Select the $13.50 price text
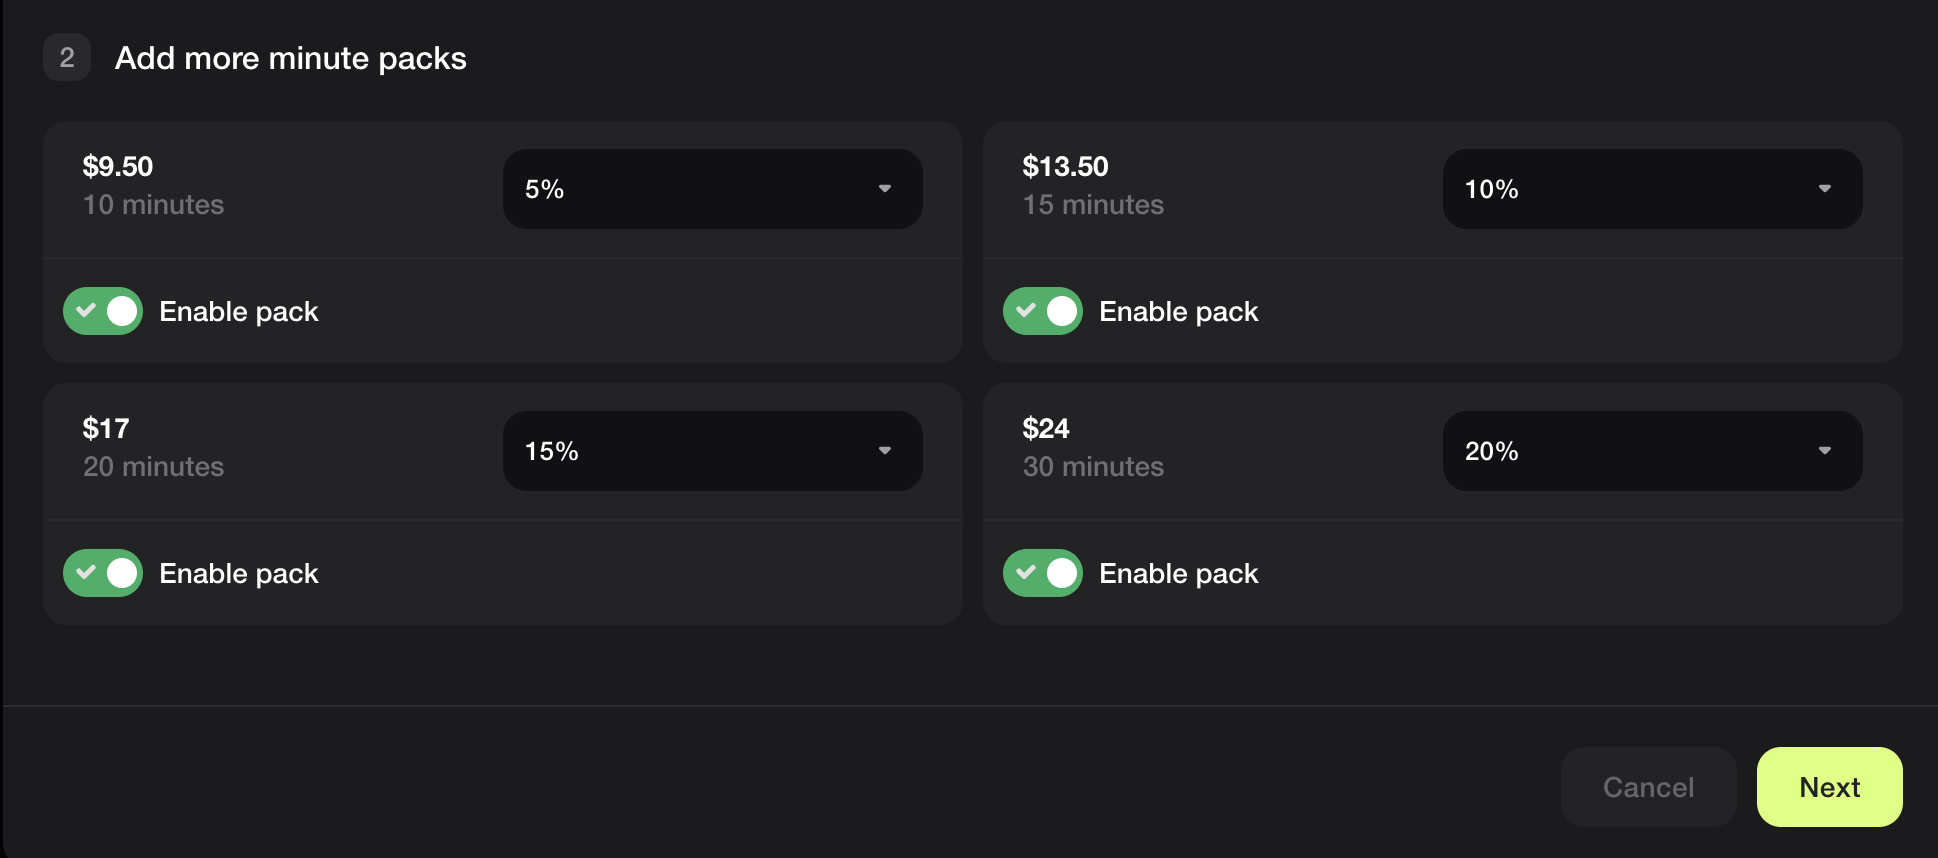This screenshot has height=858, width=1938. pos(1065,166)
